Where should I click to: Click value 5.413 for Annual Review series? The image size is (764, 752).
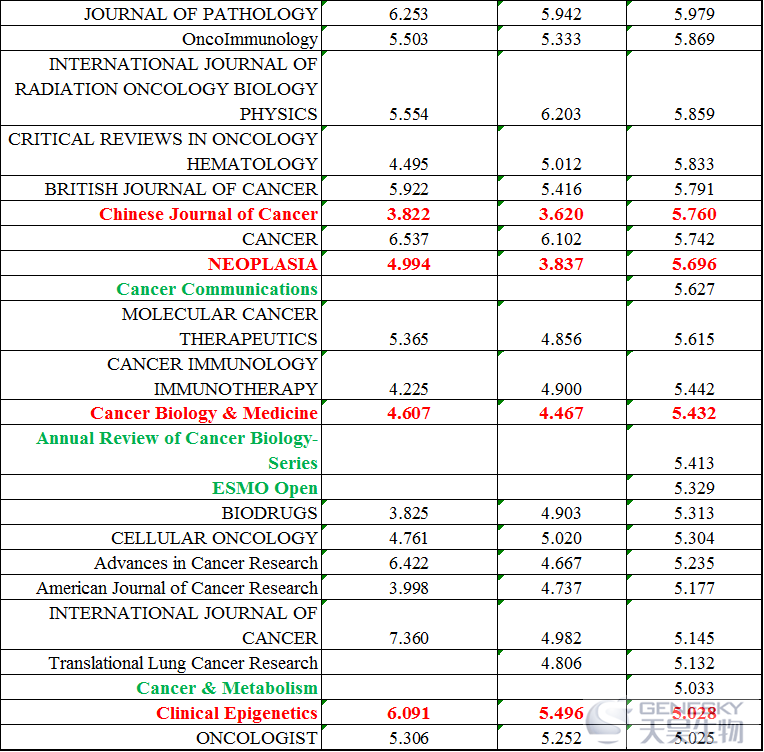(694, 463)
